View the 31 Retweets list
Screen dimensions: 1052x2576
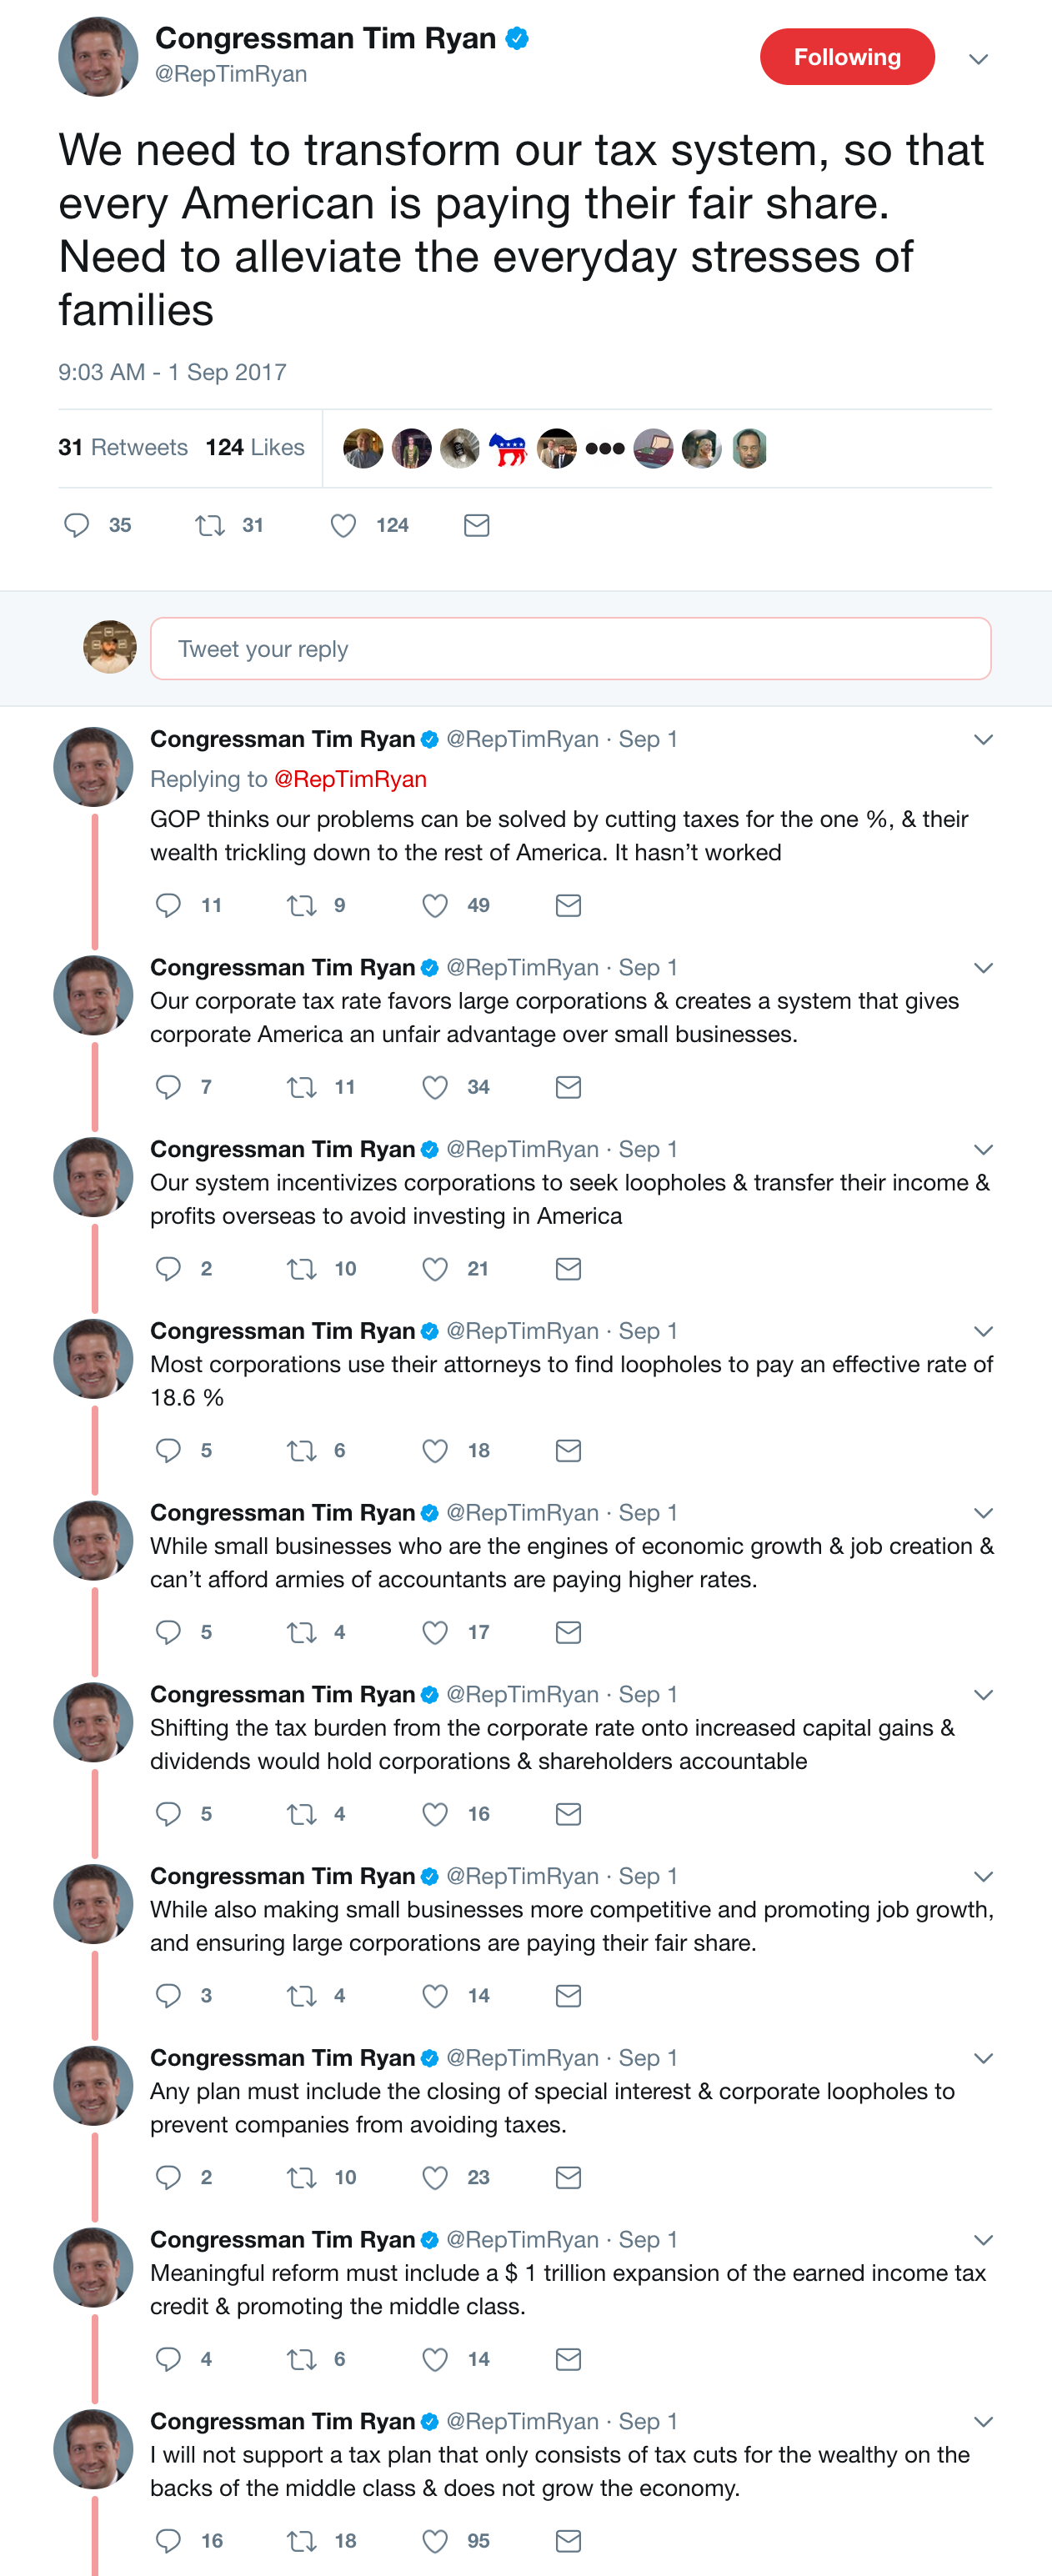point(123,447)
